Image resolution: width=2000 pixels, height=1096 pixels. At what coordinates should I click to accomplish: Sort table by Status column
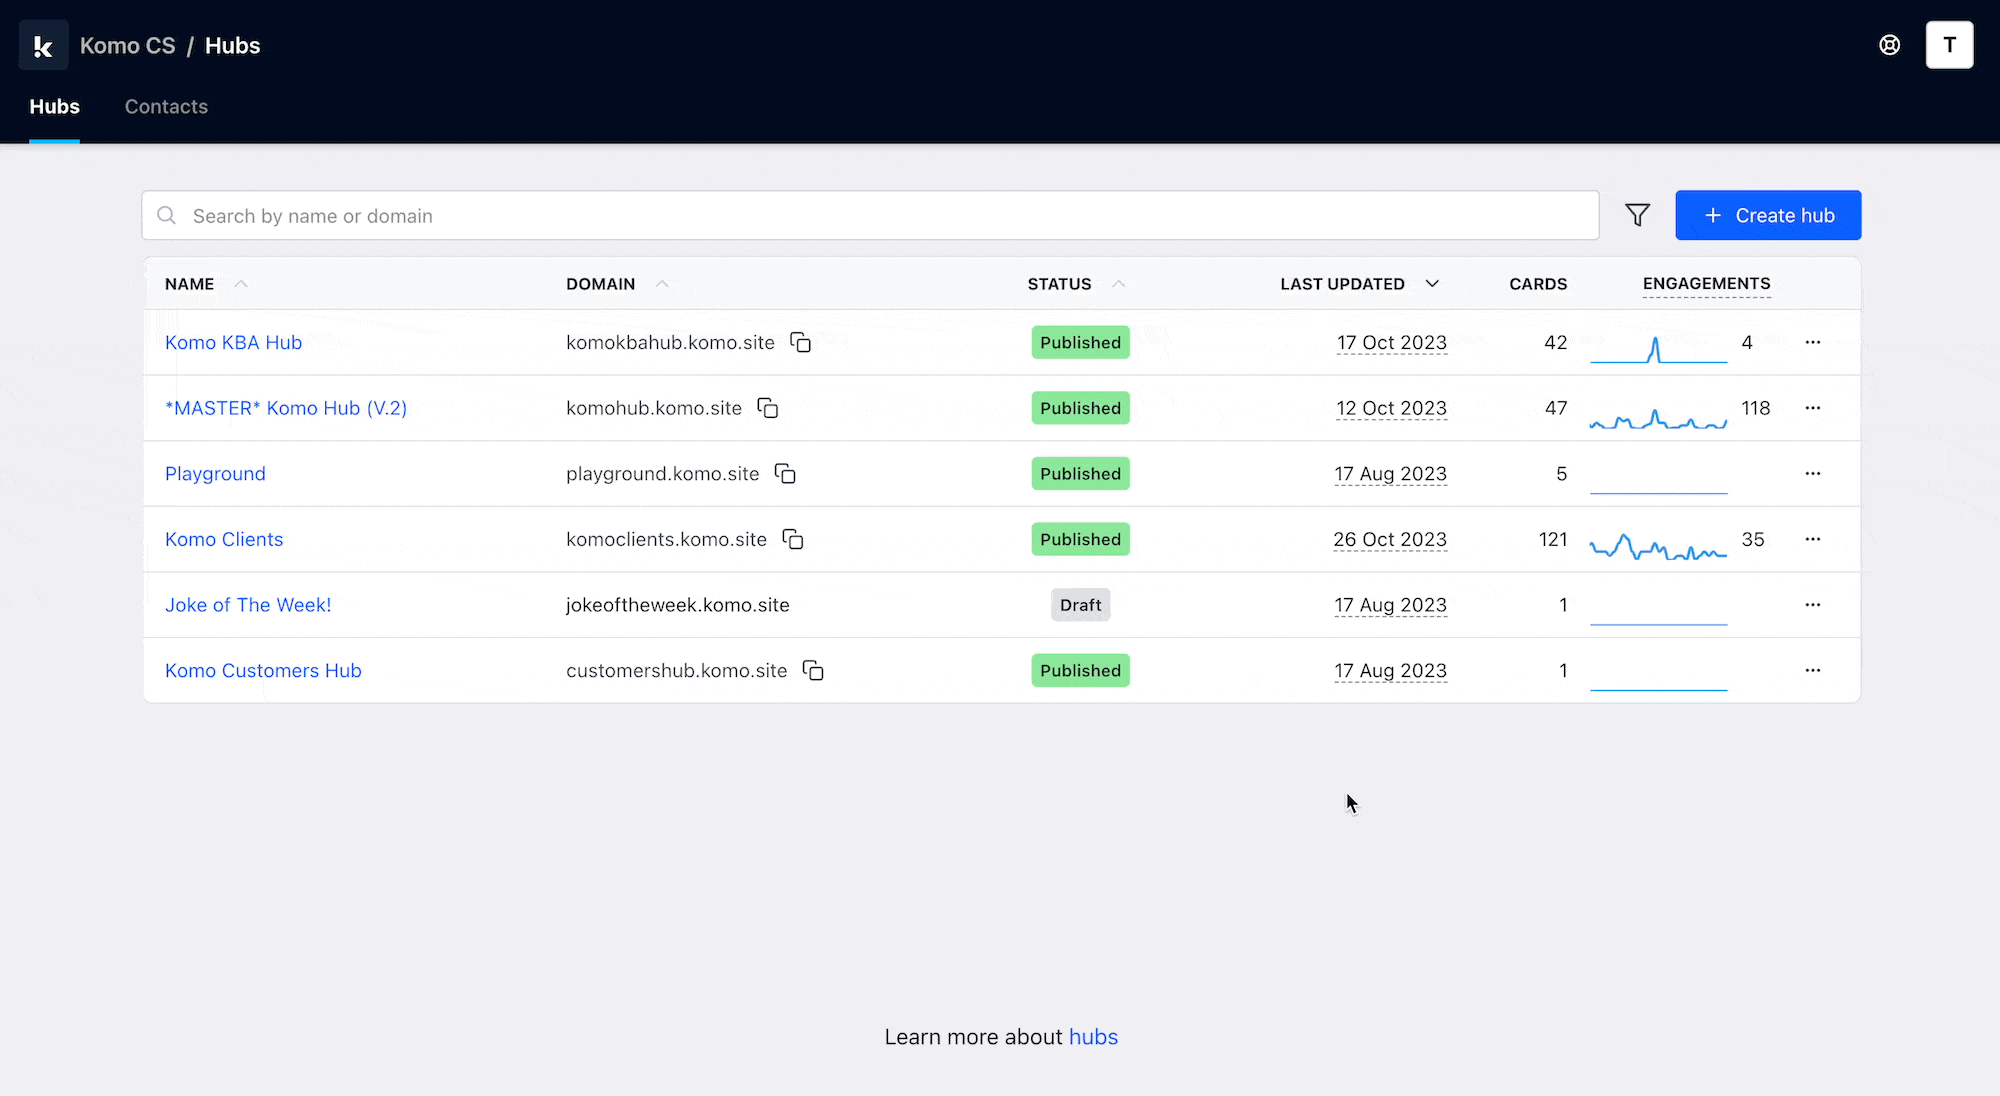1060,284
